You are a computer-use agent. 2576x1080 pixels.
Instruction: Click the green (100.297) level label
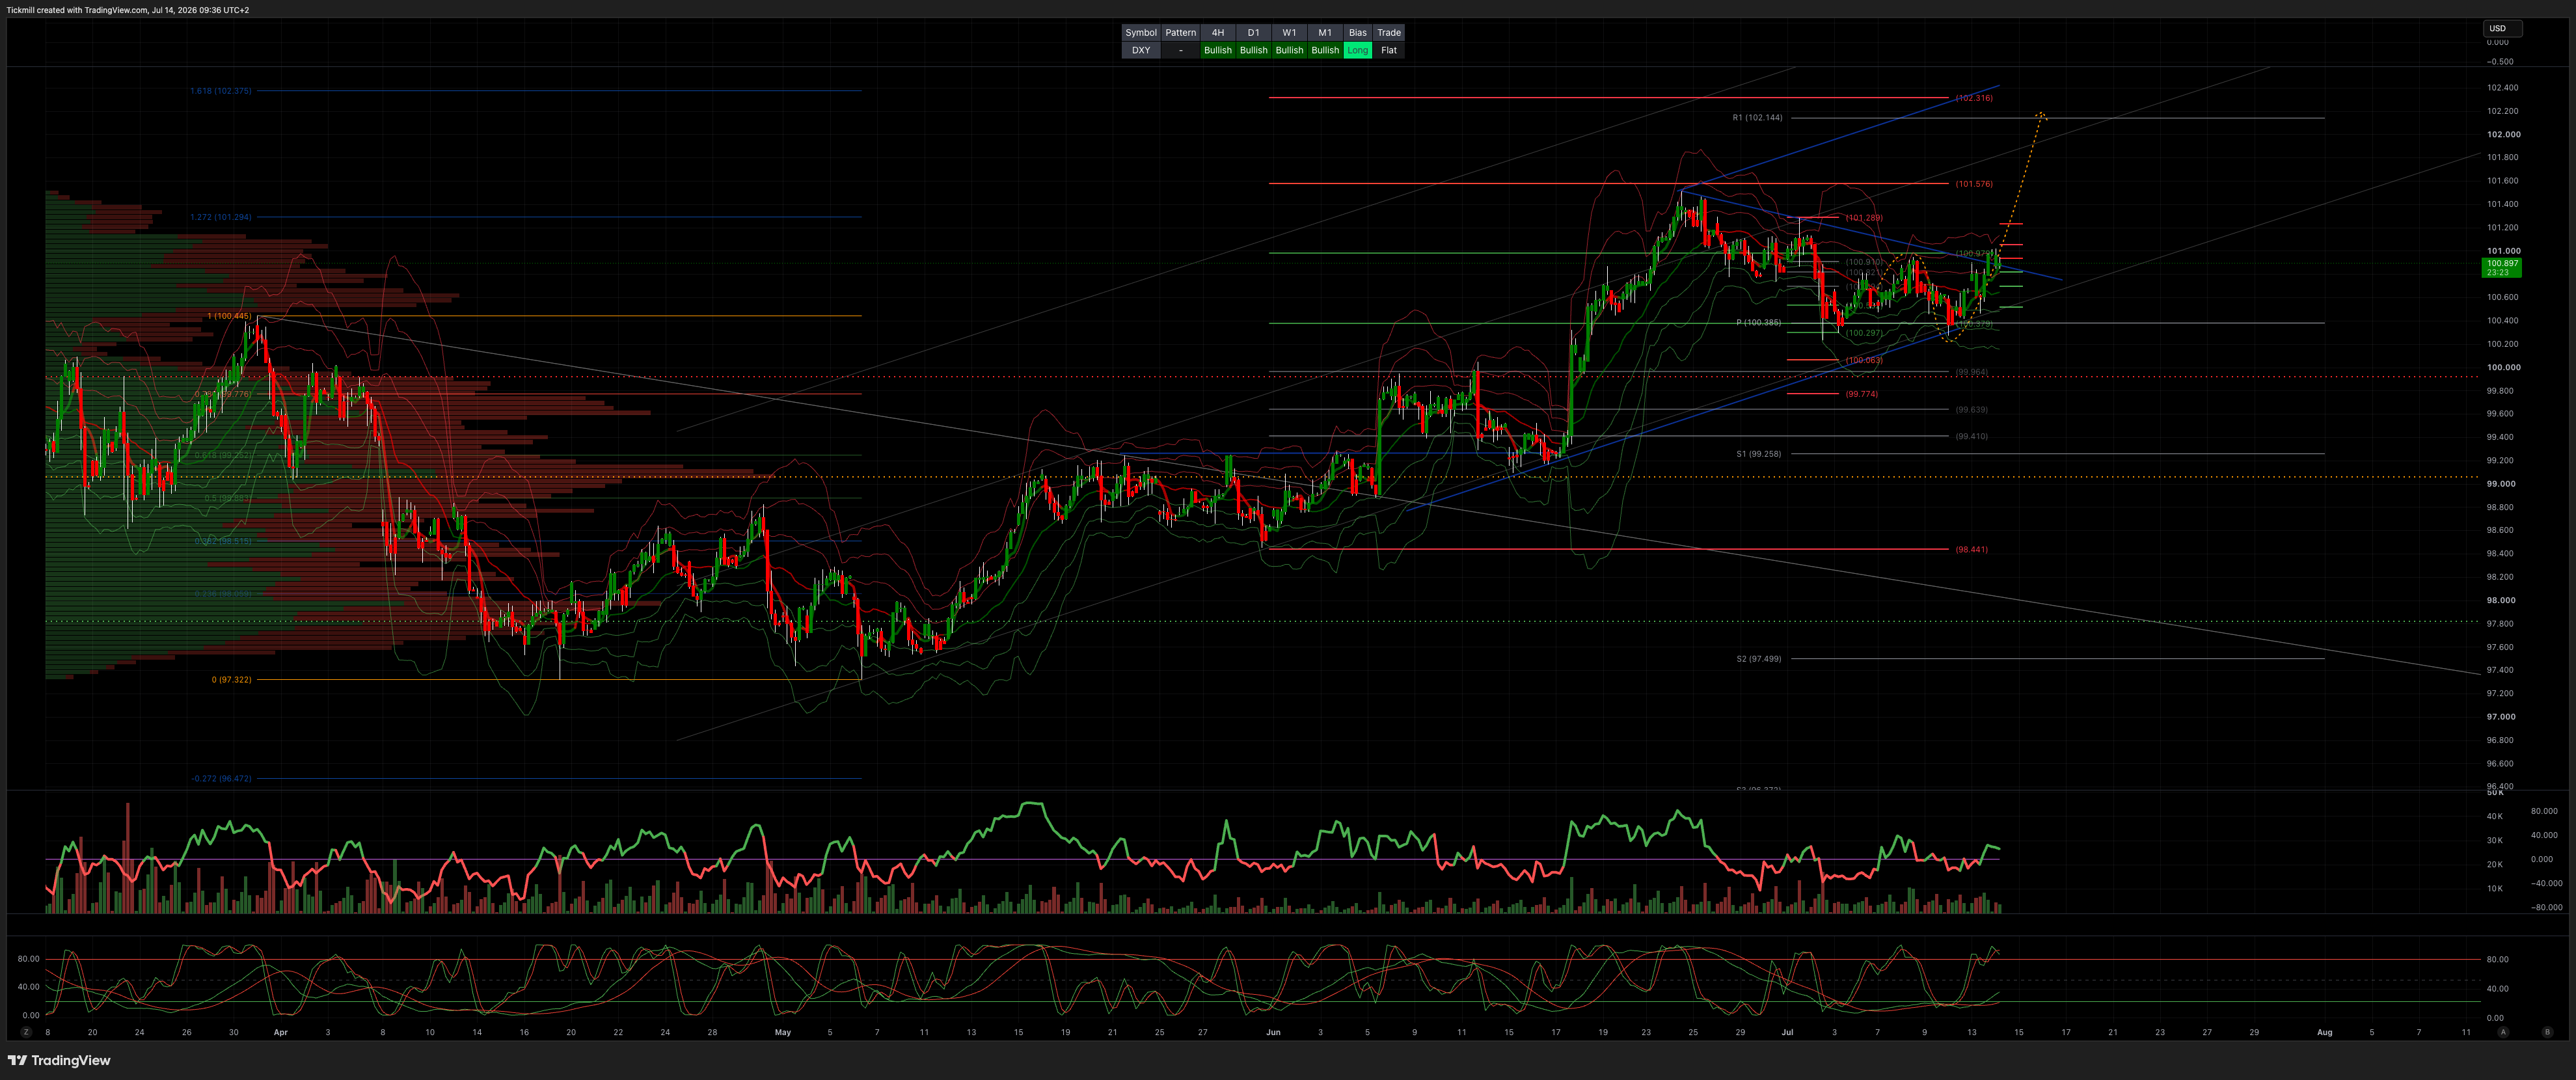click(1863, 333)
